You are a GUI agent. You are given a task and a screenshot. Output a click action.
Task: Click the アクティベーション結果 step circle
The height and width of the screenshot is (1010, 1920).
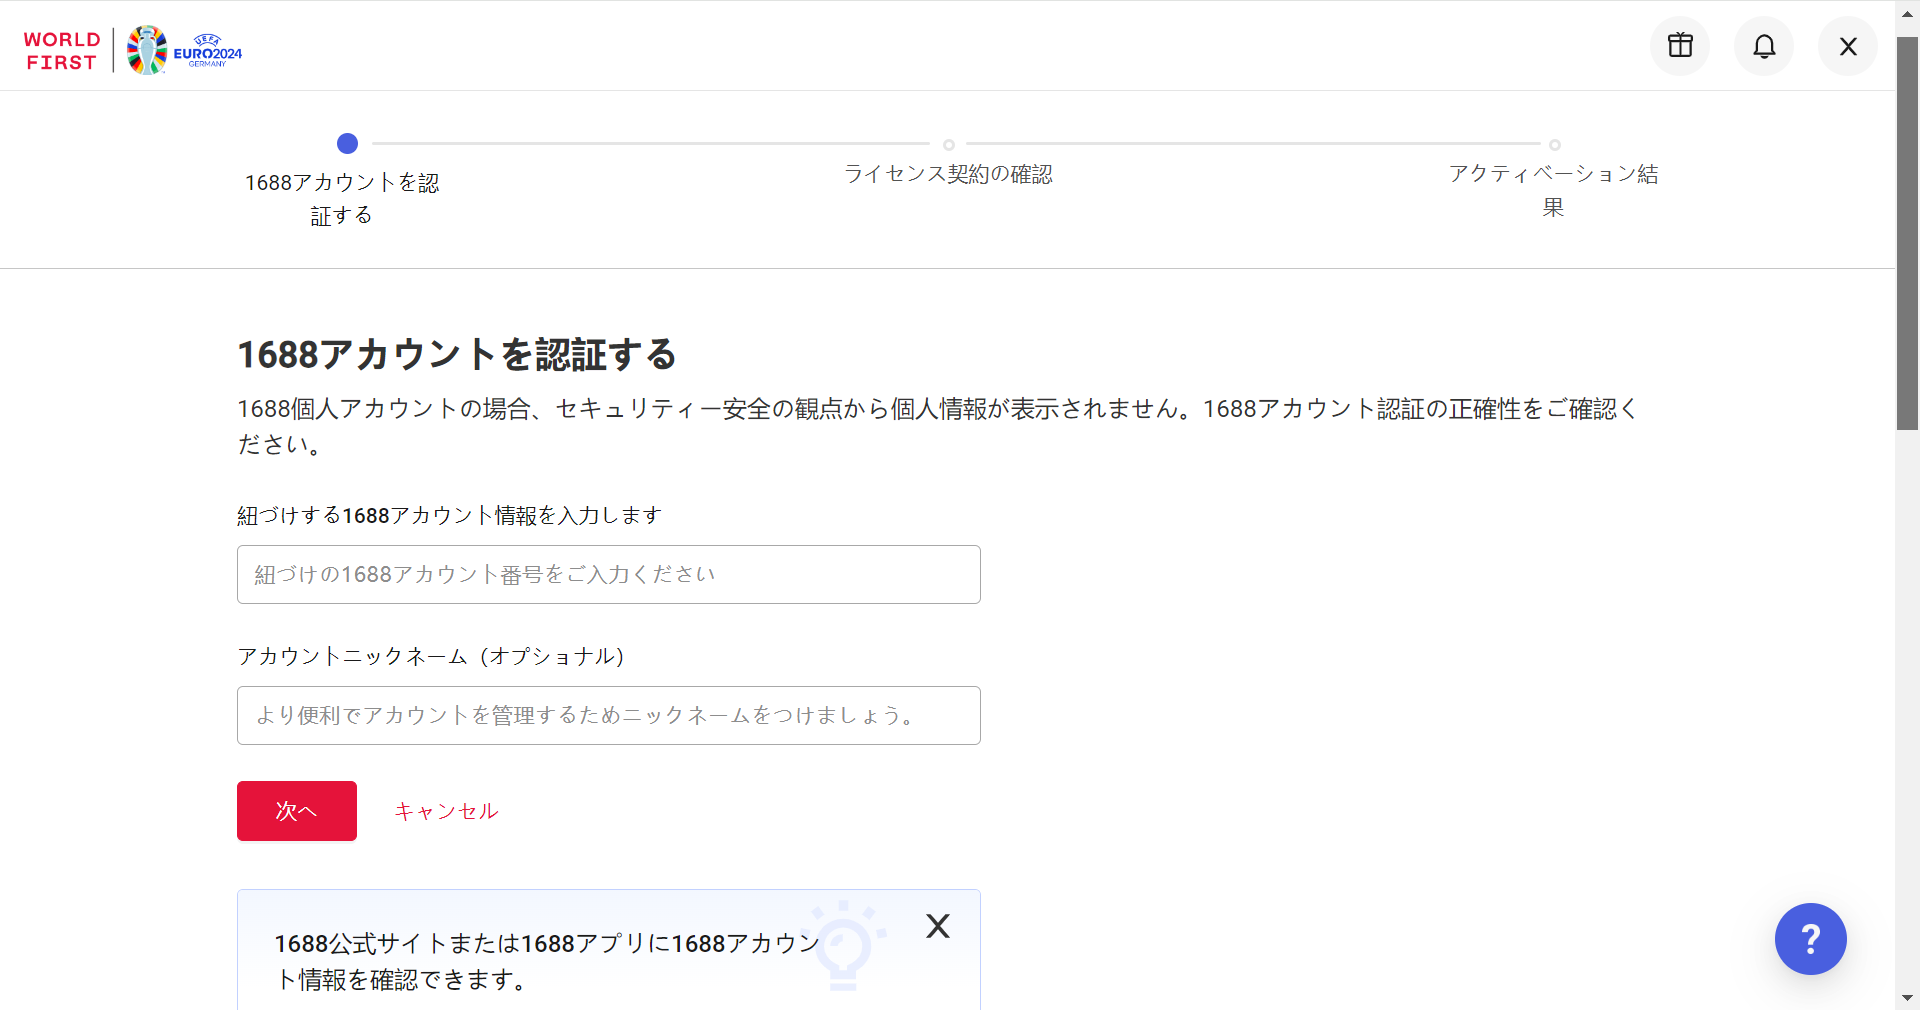tap(1554, 144)
